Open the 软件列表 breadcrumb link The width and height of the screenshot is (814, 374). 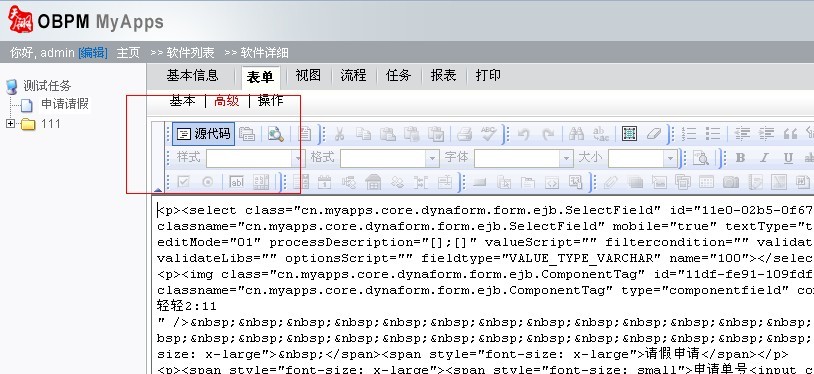(x=190, y=52)
